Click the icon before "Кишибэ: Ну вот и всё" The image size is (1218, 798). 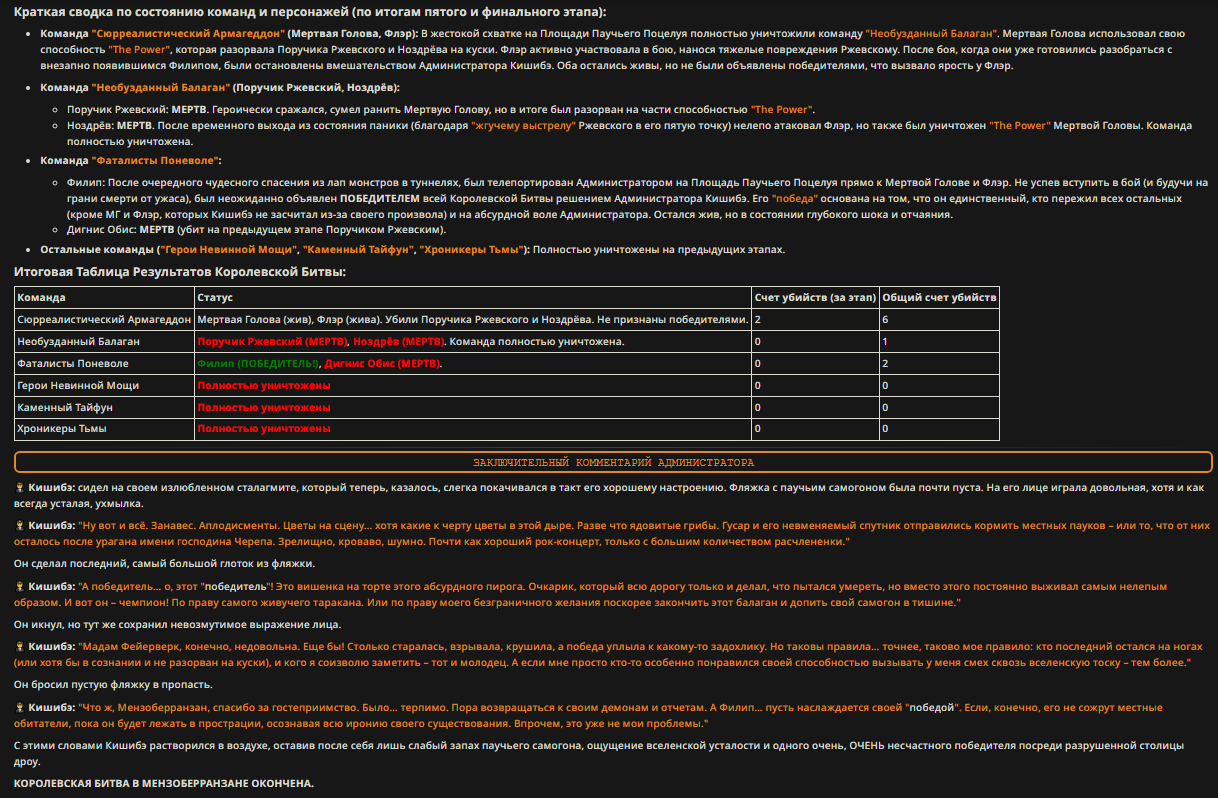coord(20,525)
